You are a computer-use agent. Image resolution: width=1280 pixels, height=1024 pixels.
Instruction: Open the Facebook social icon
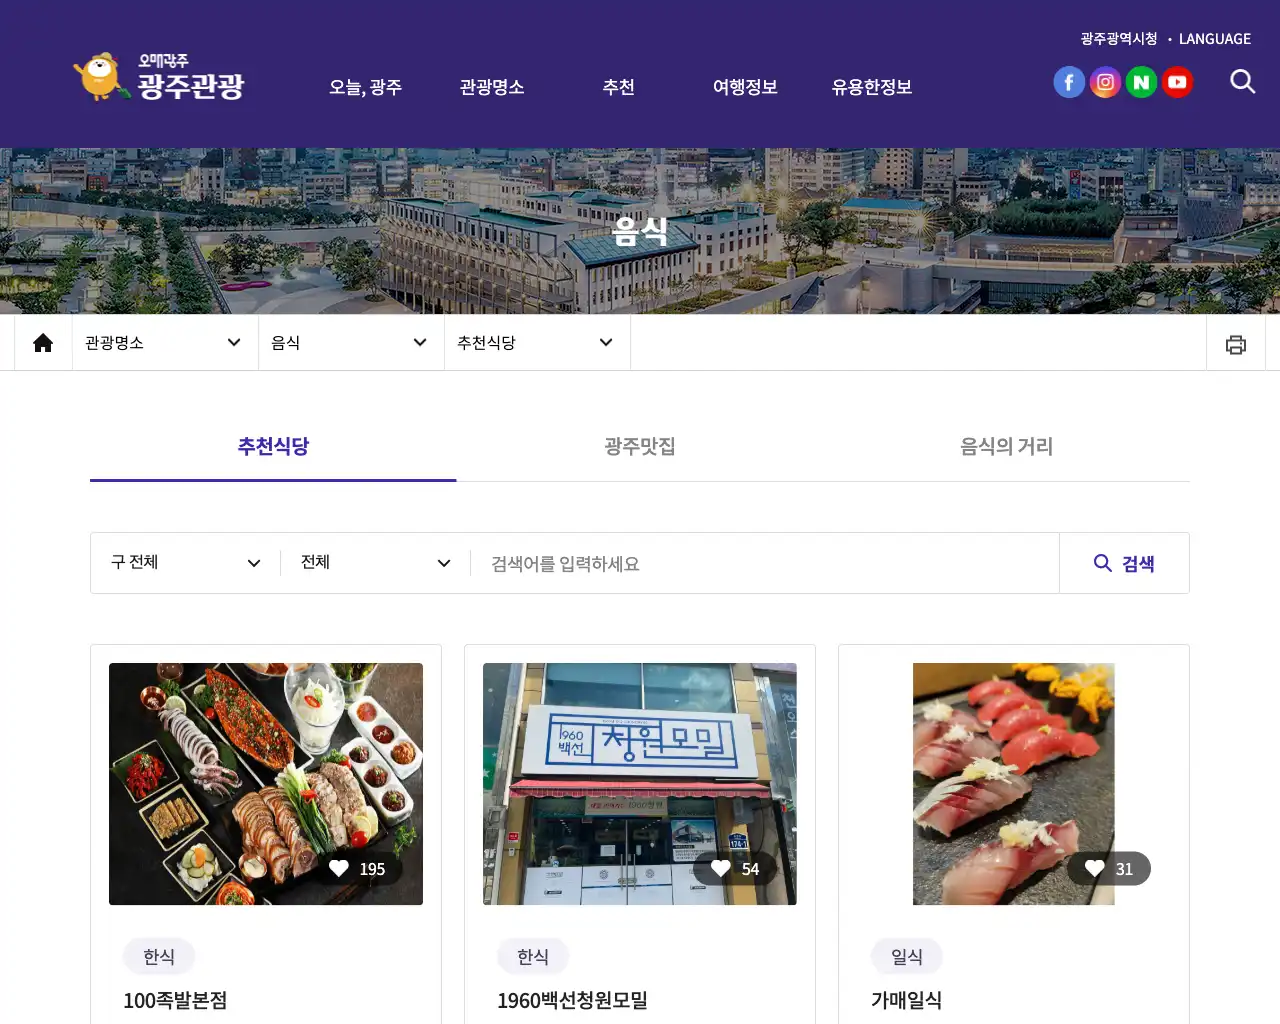click(x=1069, y=82)
